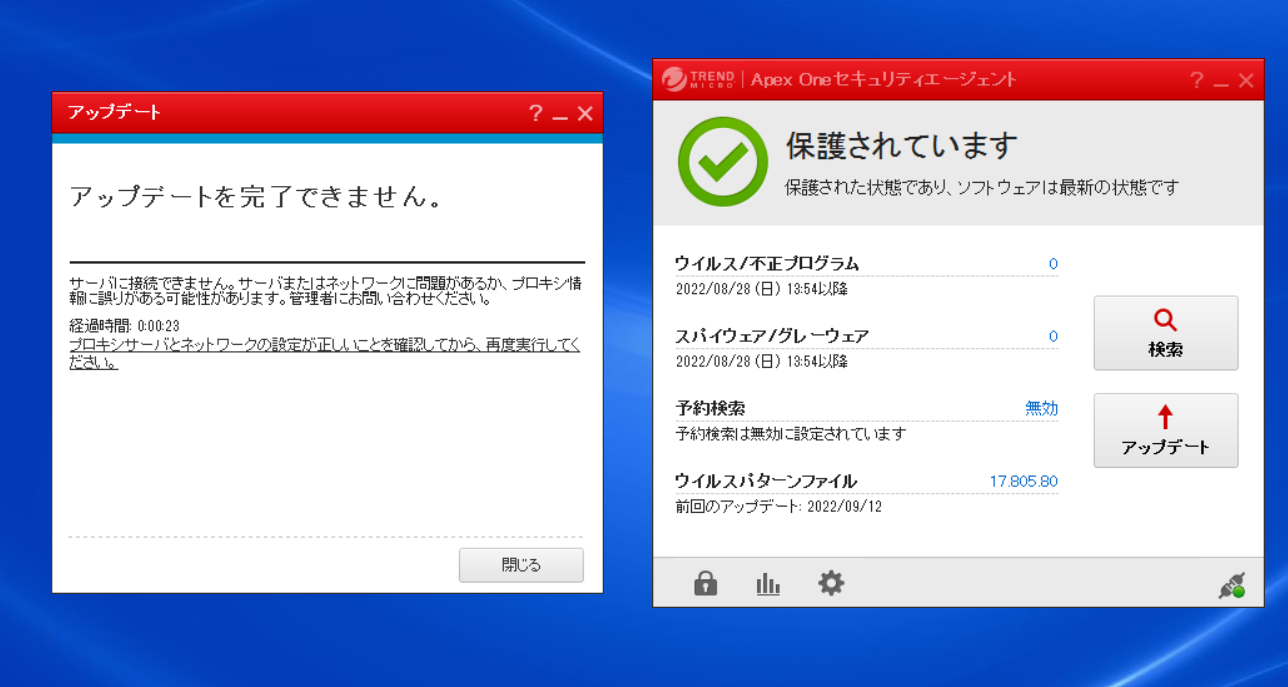This screenshot has width=1288, height=687.
Task: Click the spyware/grayware count 0 link
Action: pos(1051,336)
